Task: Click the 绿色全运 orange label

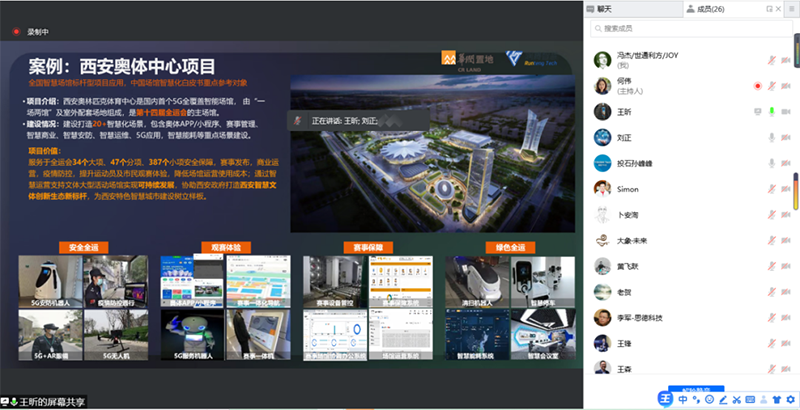Action: point(510,247)
